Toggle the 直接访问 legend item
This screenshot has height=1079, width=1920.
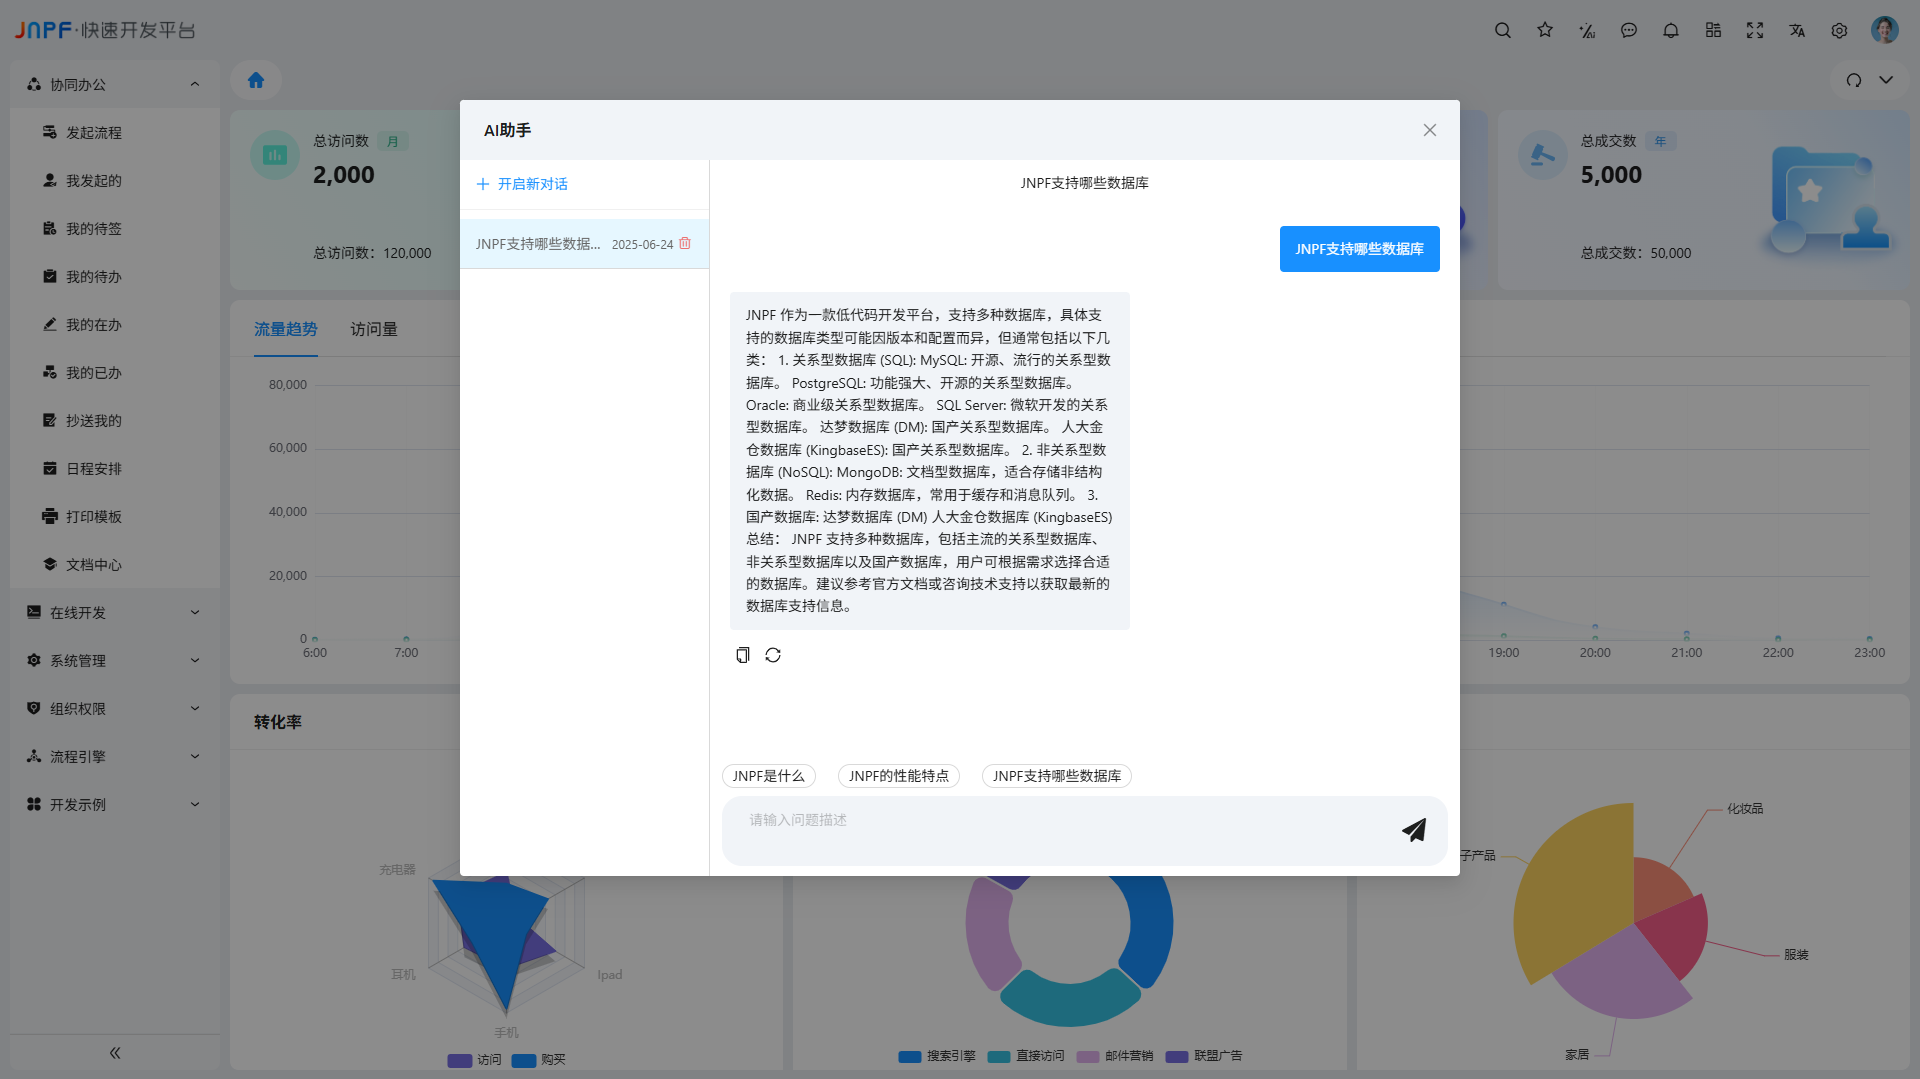(x=1025, y=1056)
